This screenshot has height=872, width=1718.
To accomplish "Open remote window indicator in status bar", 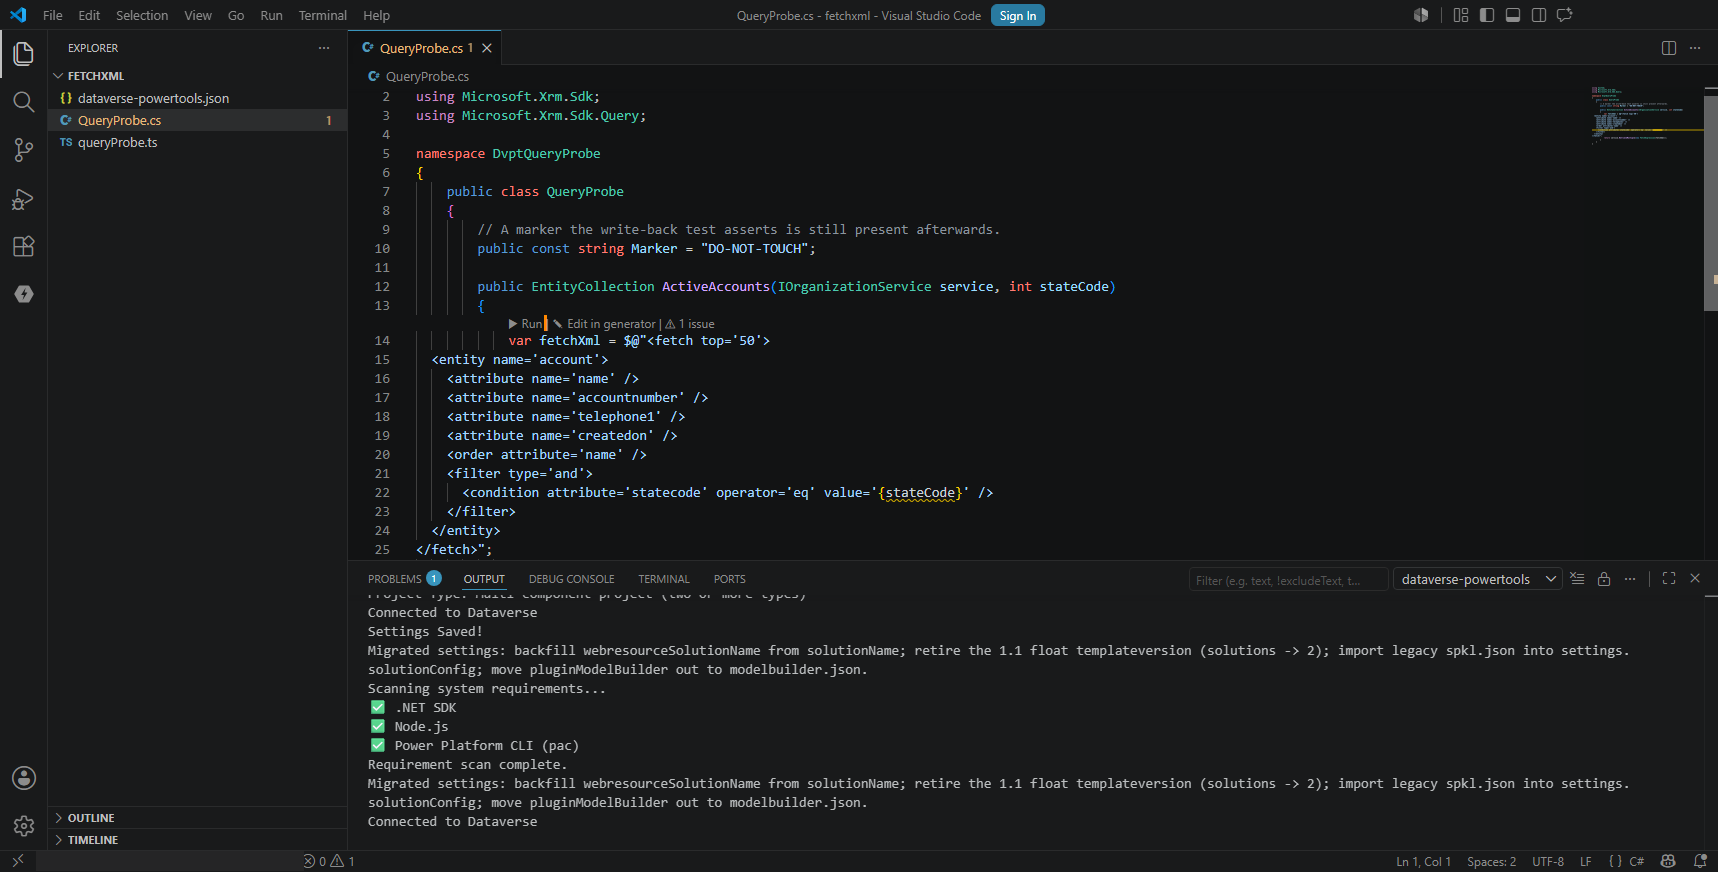I will (18, 861).
